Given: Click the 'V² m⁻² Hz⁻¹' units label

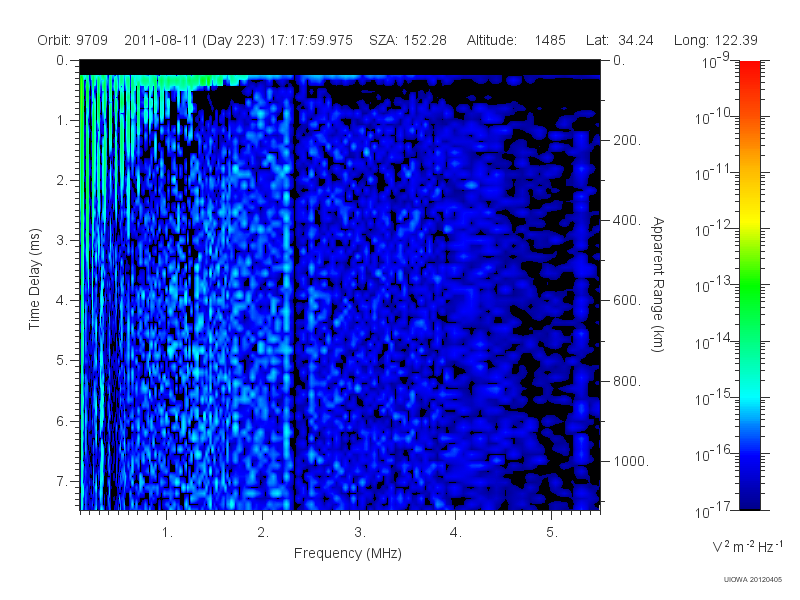Looking at the screenshot, I should tap(747, 546).
